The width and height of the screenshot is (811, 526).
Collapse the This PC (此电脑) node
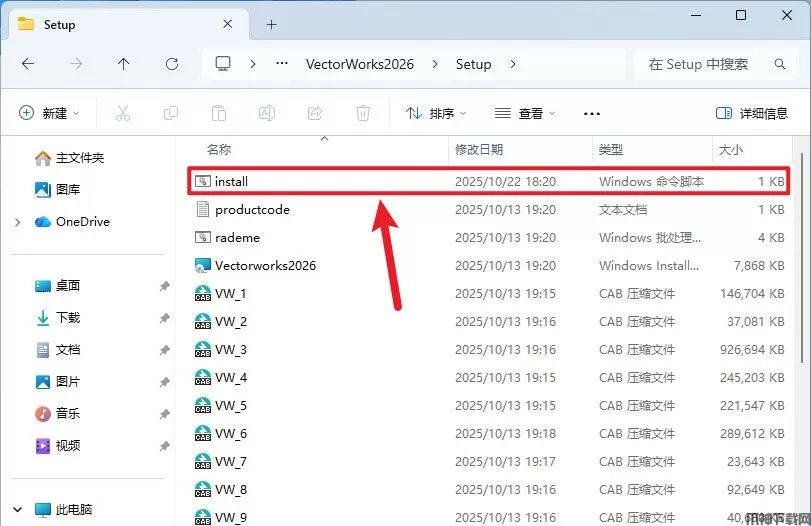click(x=18, y=510)
